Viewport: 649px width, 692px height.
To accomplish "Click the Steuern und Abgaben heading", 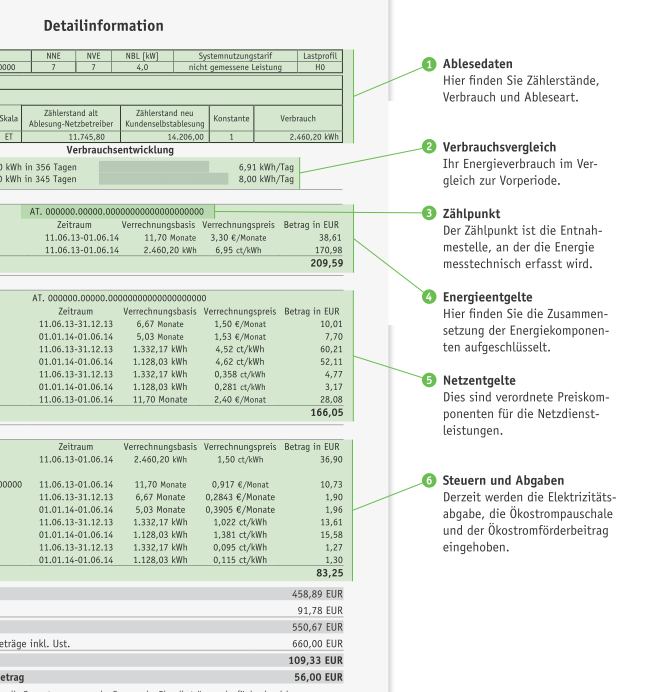I will tap(503, 481).
